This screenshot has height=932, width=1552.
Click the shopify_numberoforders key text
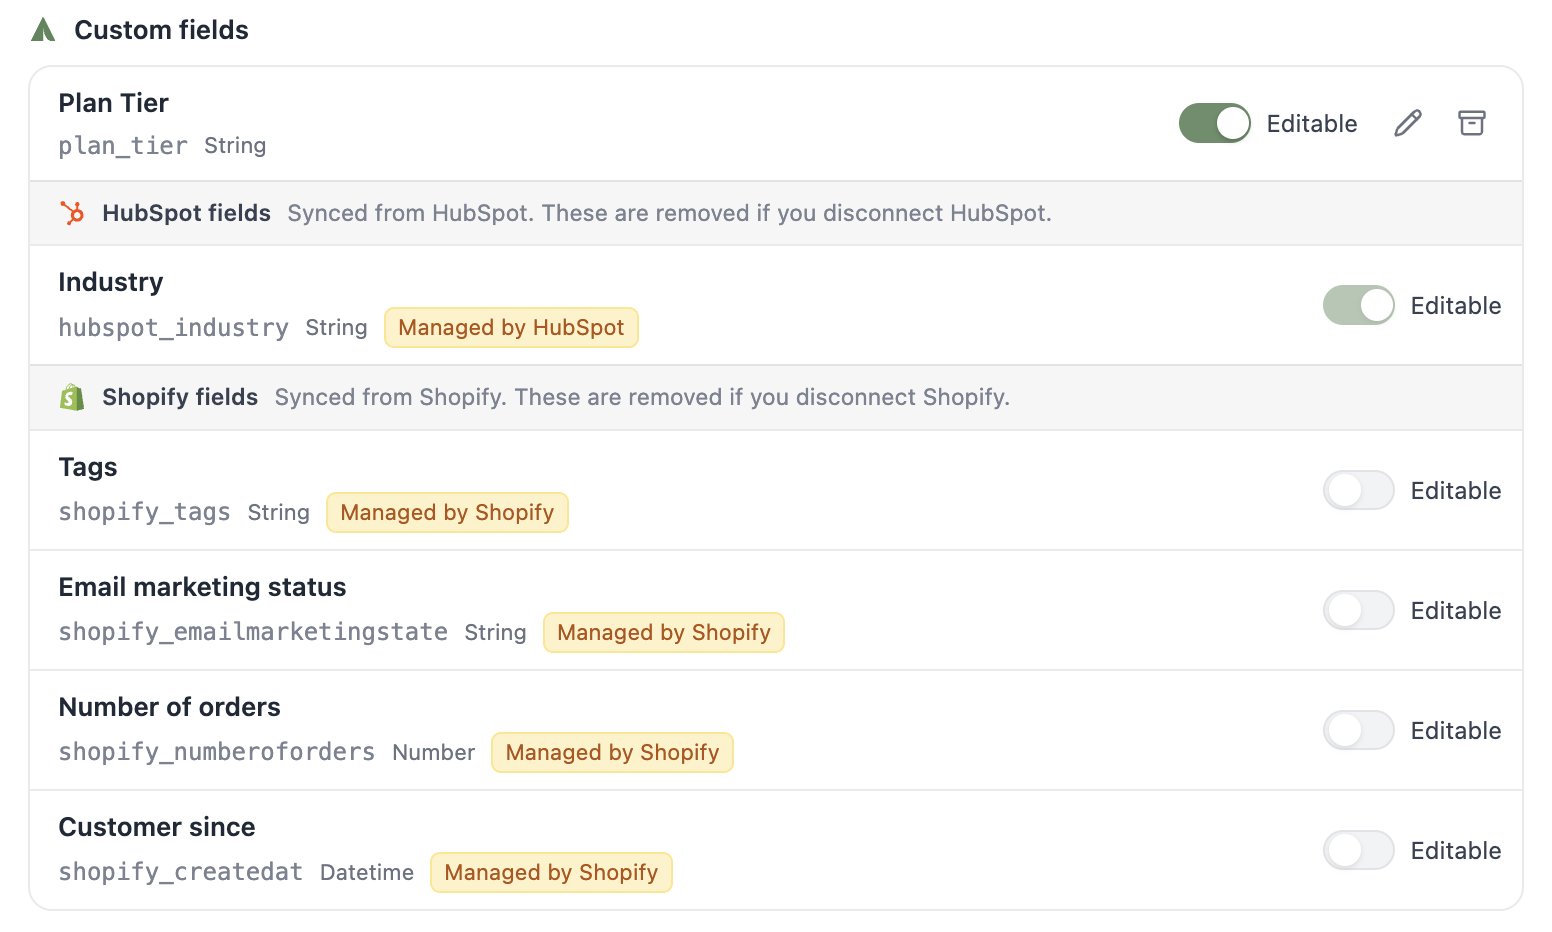point(217,752)
